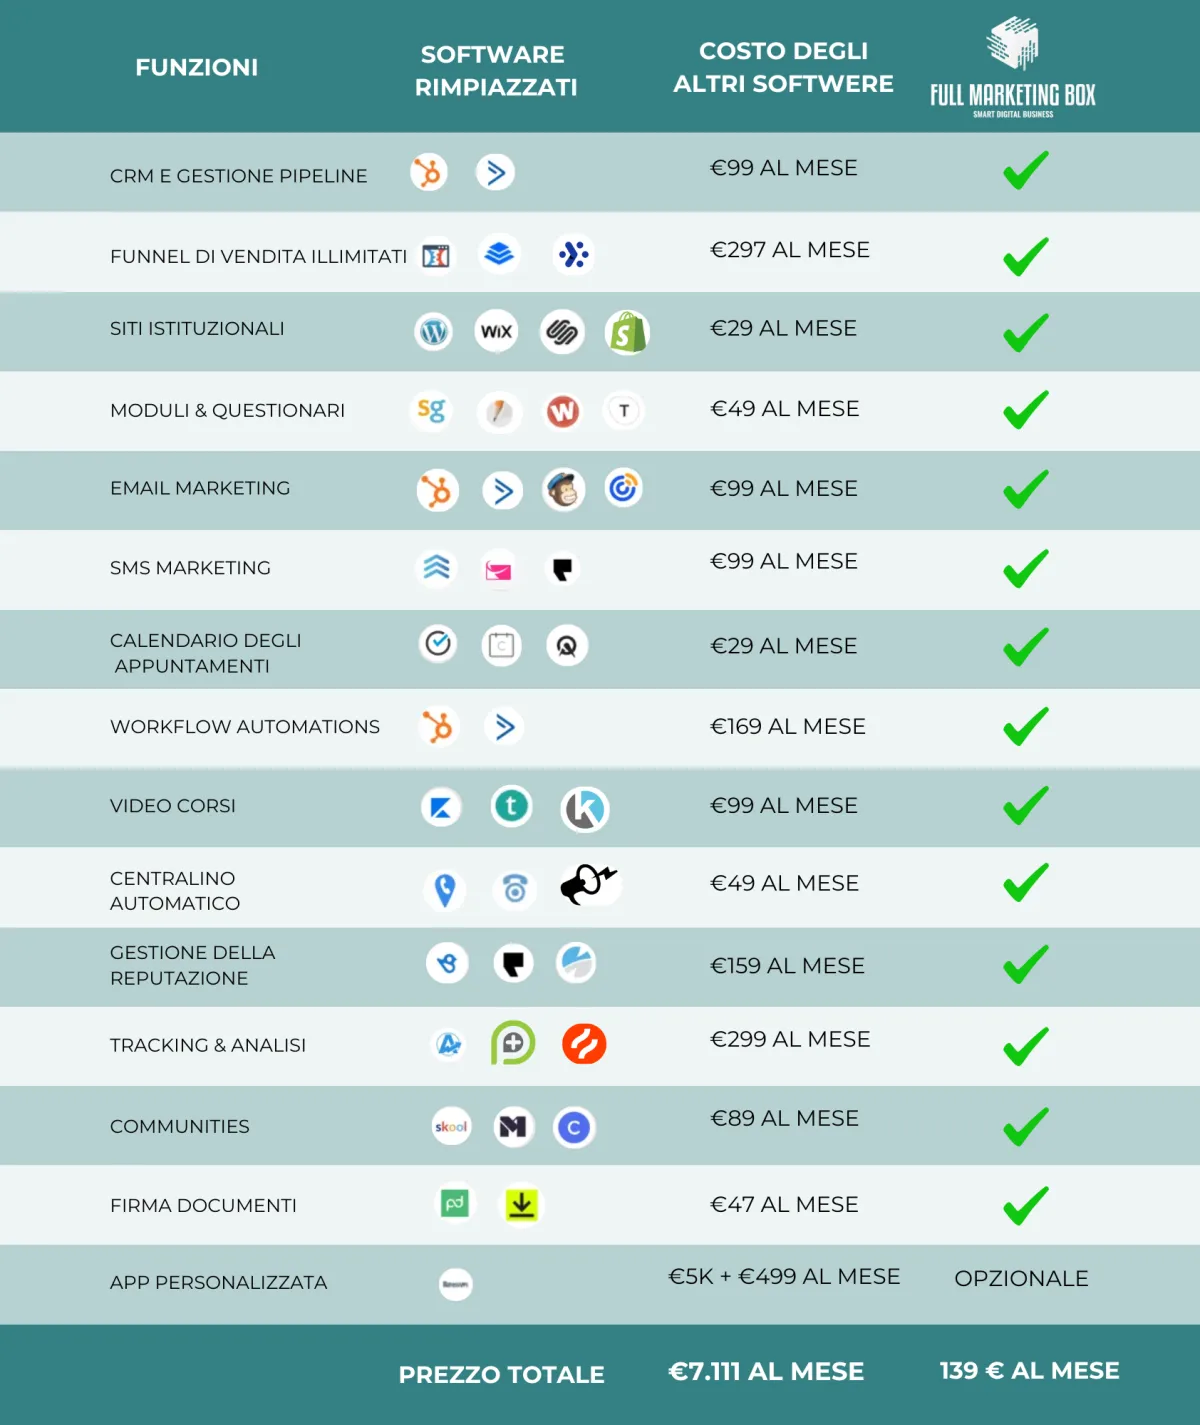1200x1425 pixels.
Task: Click the SOFTWARE RIMPIAZZATI column header
Action: pyautogui.click(x=496, y=70)
